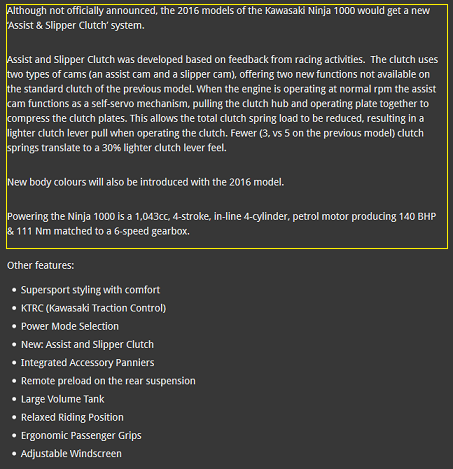453x469 pixels.
Task: Click the 'Powering the Ninja 1000' paragraph
Action: tap(222, 224)
